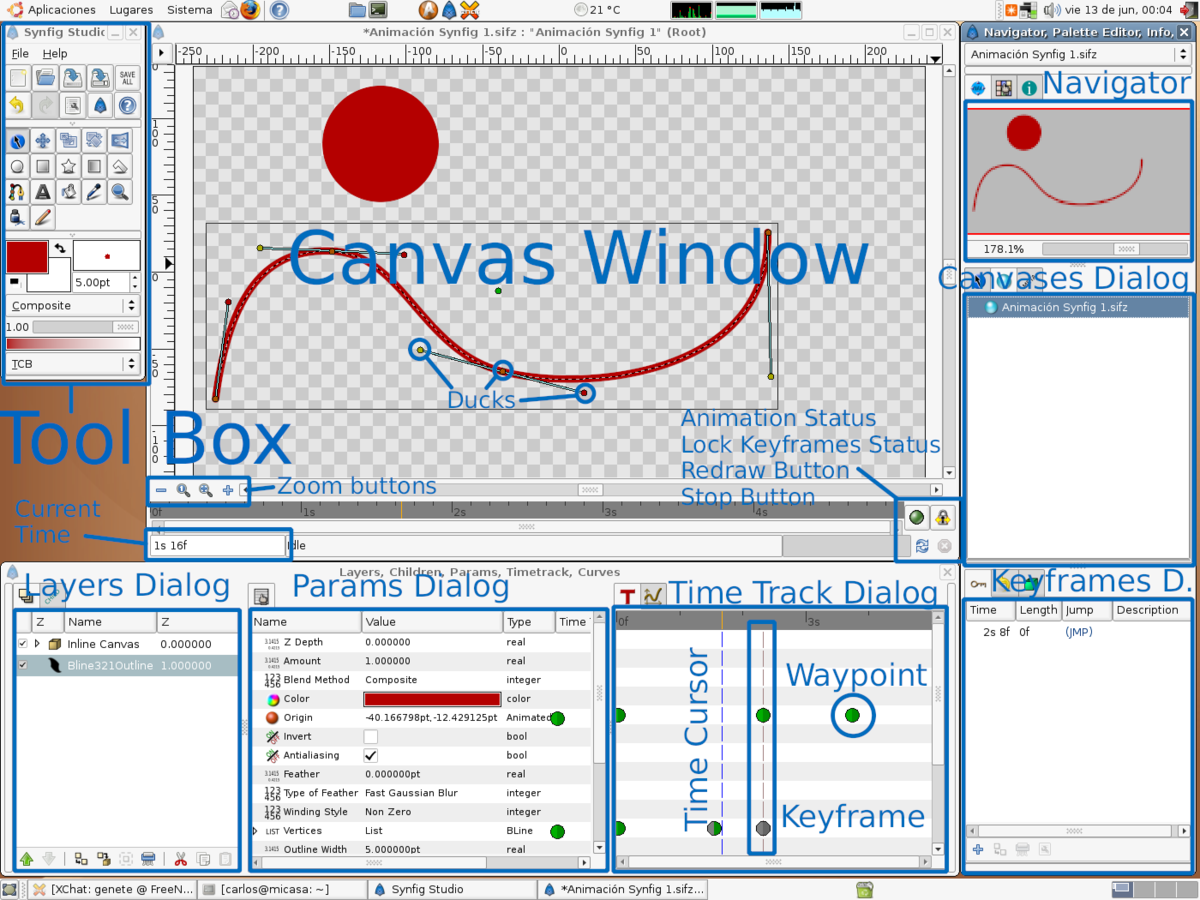The height and width of the screenshot is (900, 1200).
Task: Select the Star tool
Action: pos(68,166)
